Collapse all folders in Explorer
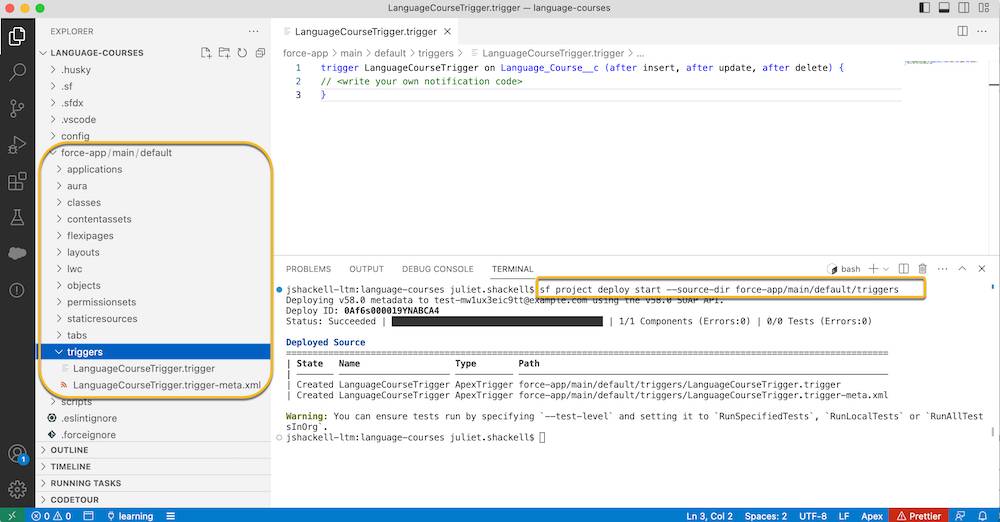The image size is (1000, 522). (260, 53)
